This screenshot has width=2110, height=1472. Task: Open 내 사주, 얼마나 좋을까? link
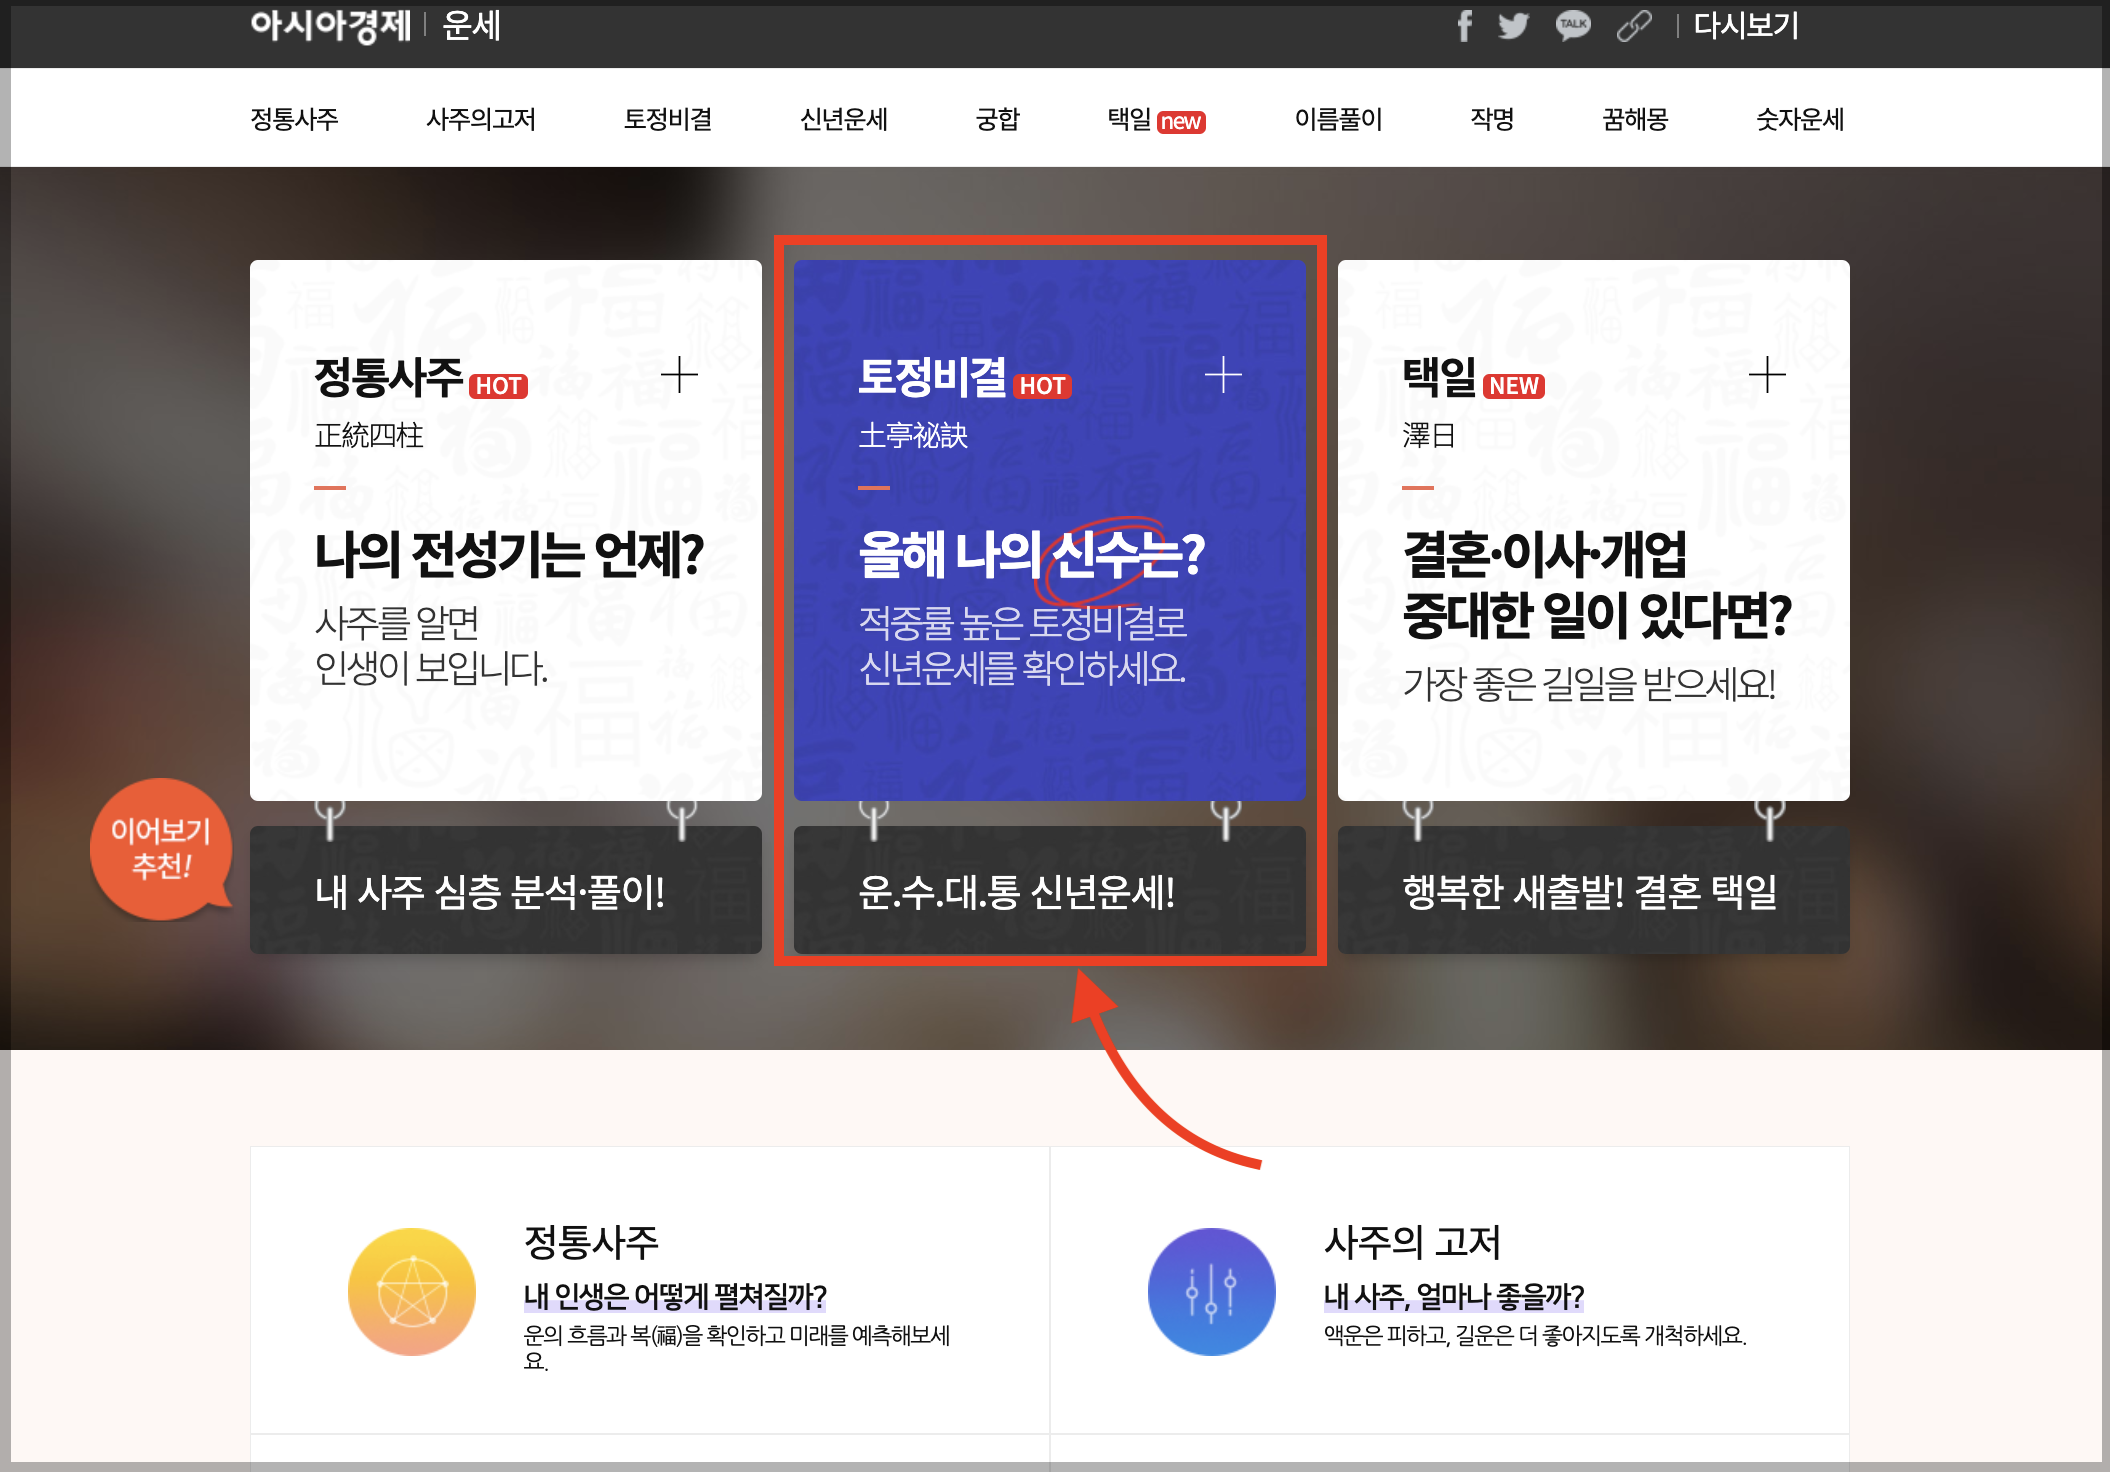click(1453, 1297)
